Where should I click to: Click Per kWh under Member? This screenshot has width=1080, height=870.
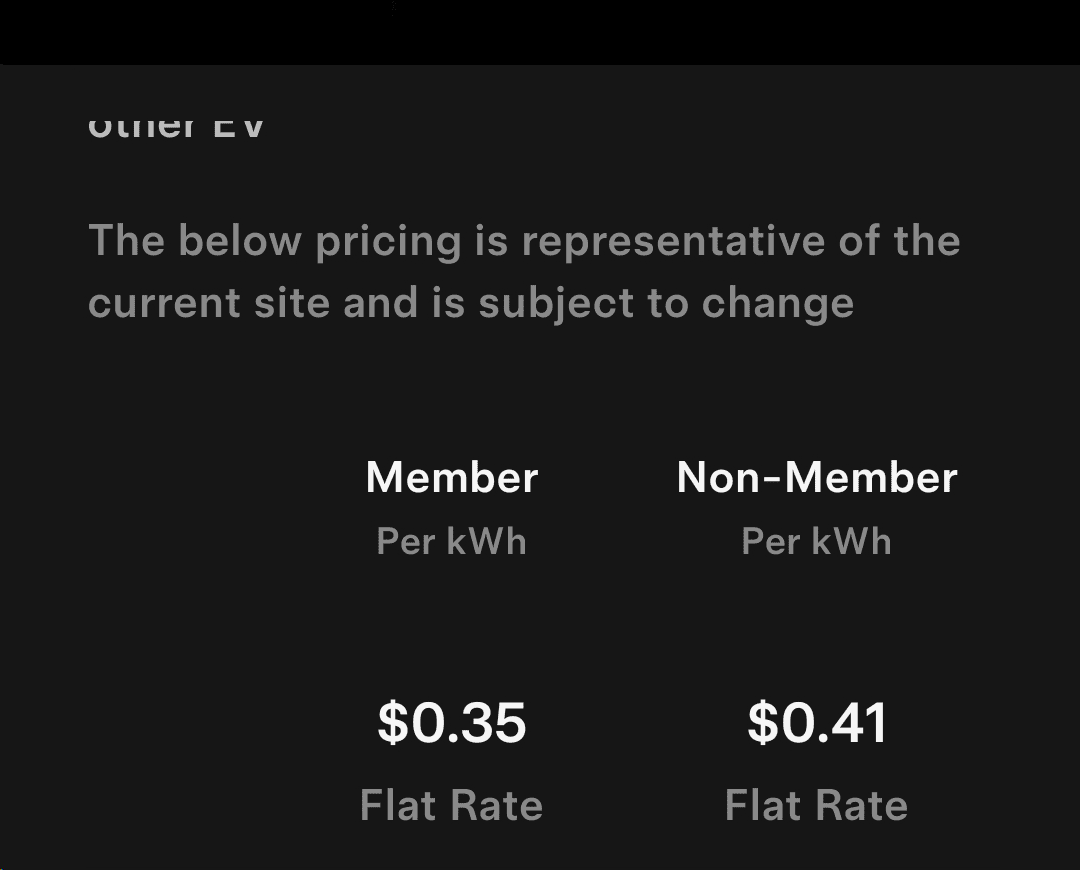point(451,542)
